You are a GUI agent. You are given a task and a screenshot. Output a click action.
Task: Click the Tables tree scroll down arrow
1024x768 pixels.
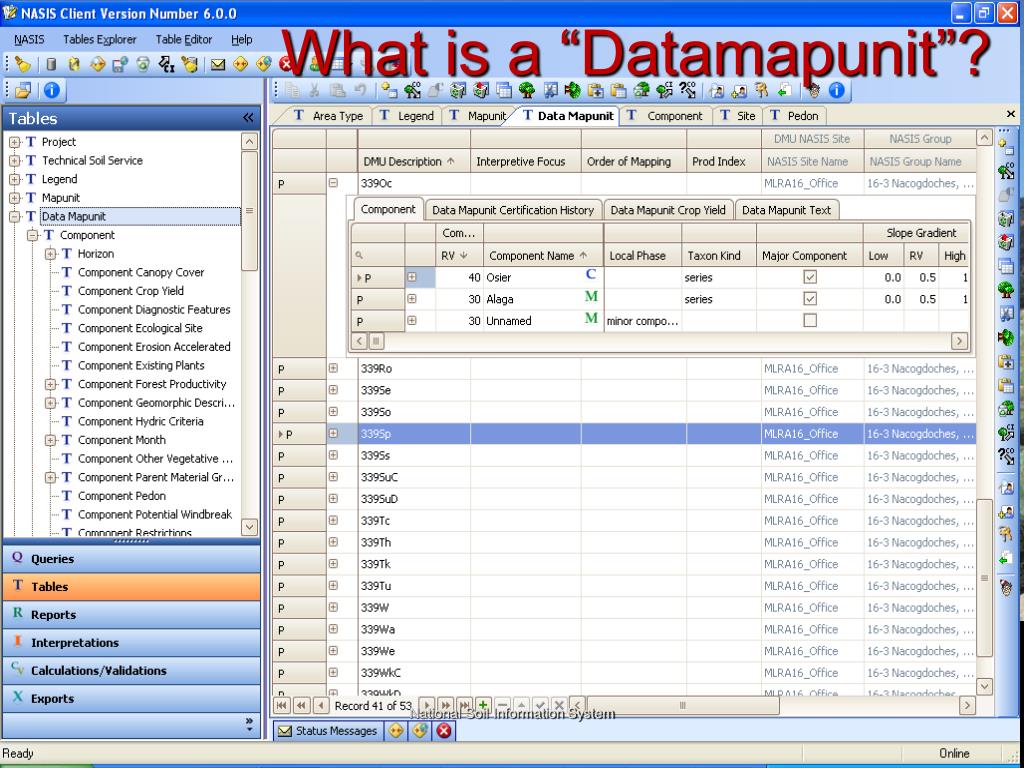click(249, 526)
